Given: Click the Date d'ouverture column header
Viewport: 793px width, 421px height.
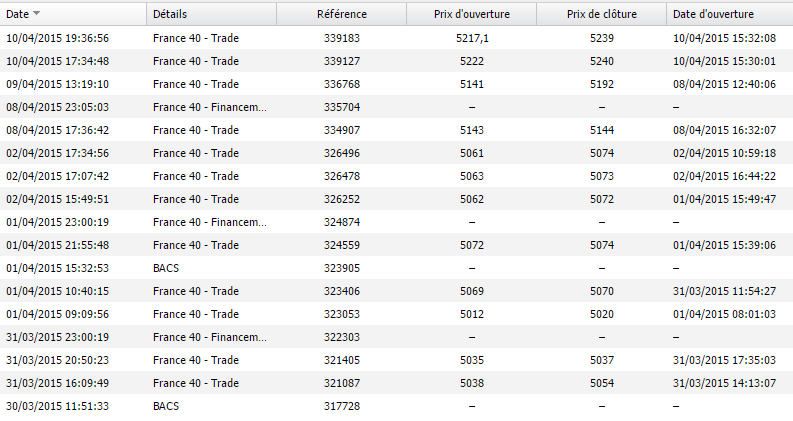Looking at the screenshot, I should pos(713,14).
